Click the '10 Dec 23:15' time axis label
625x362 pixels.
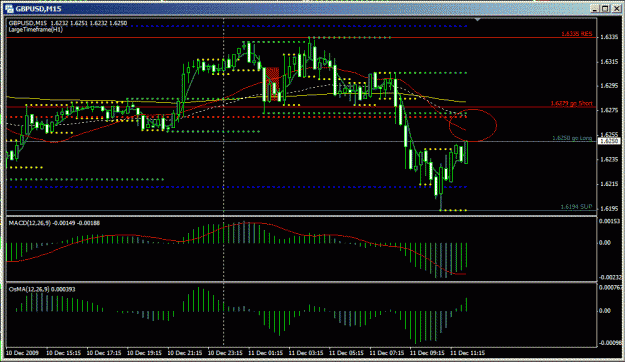[225, 353]
